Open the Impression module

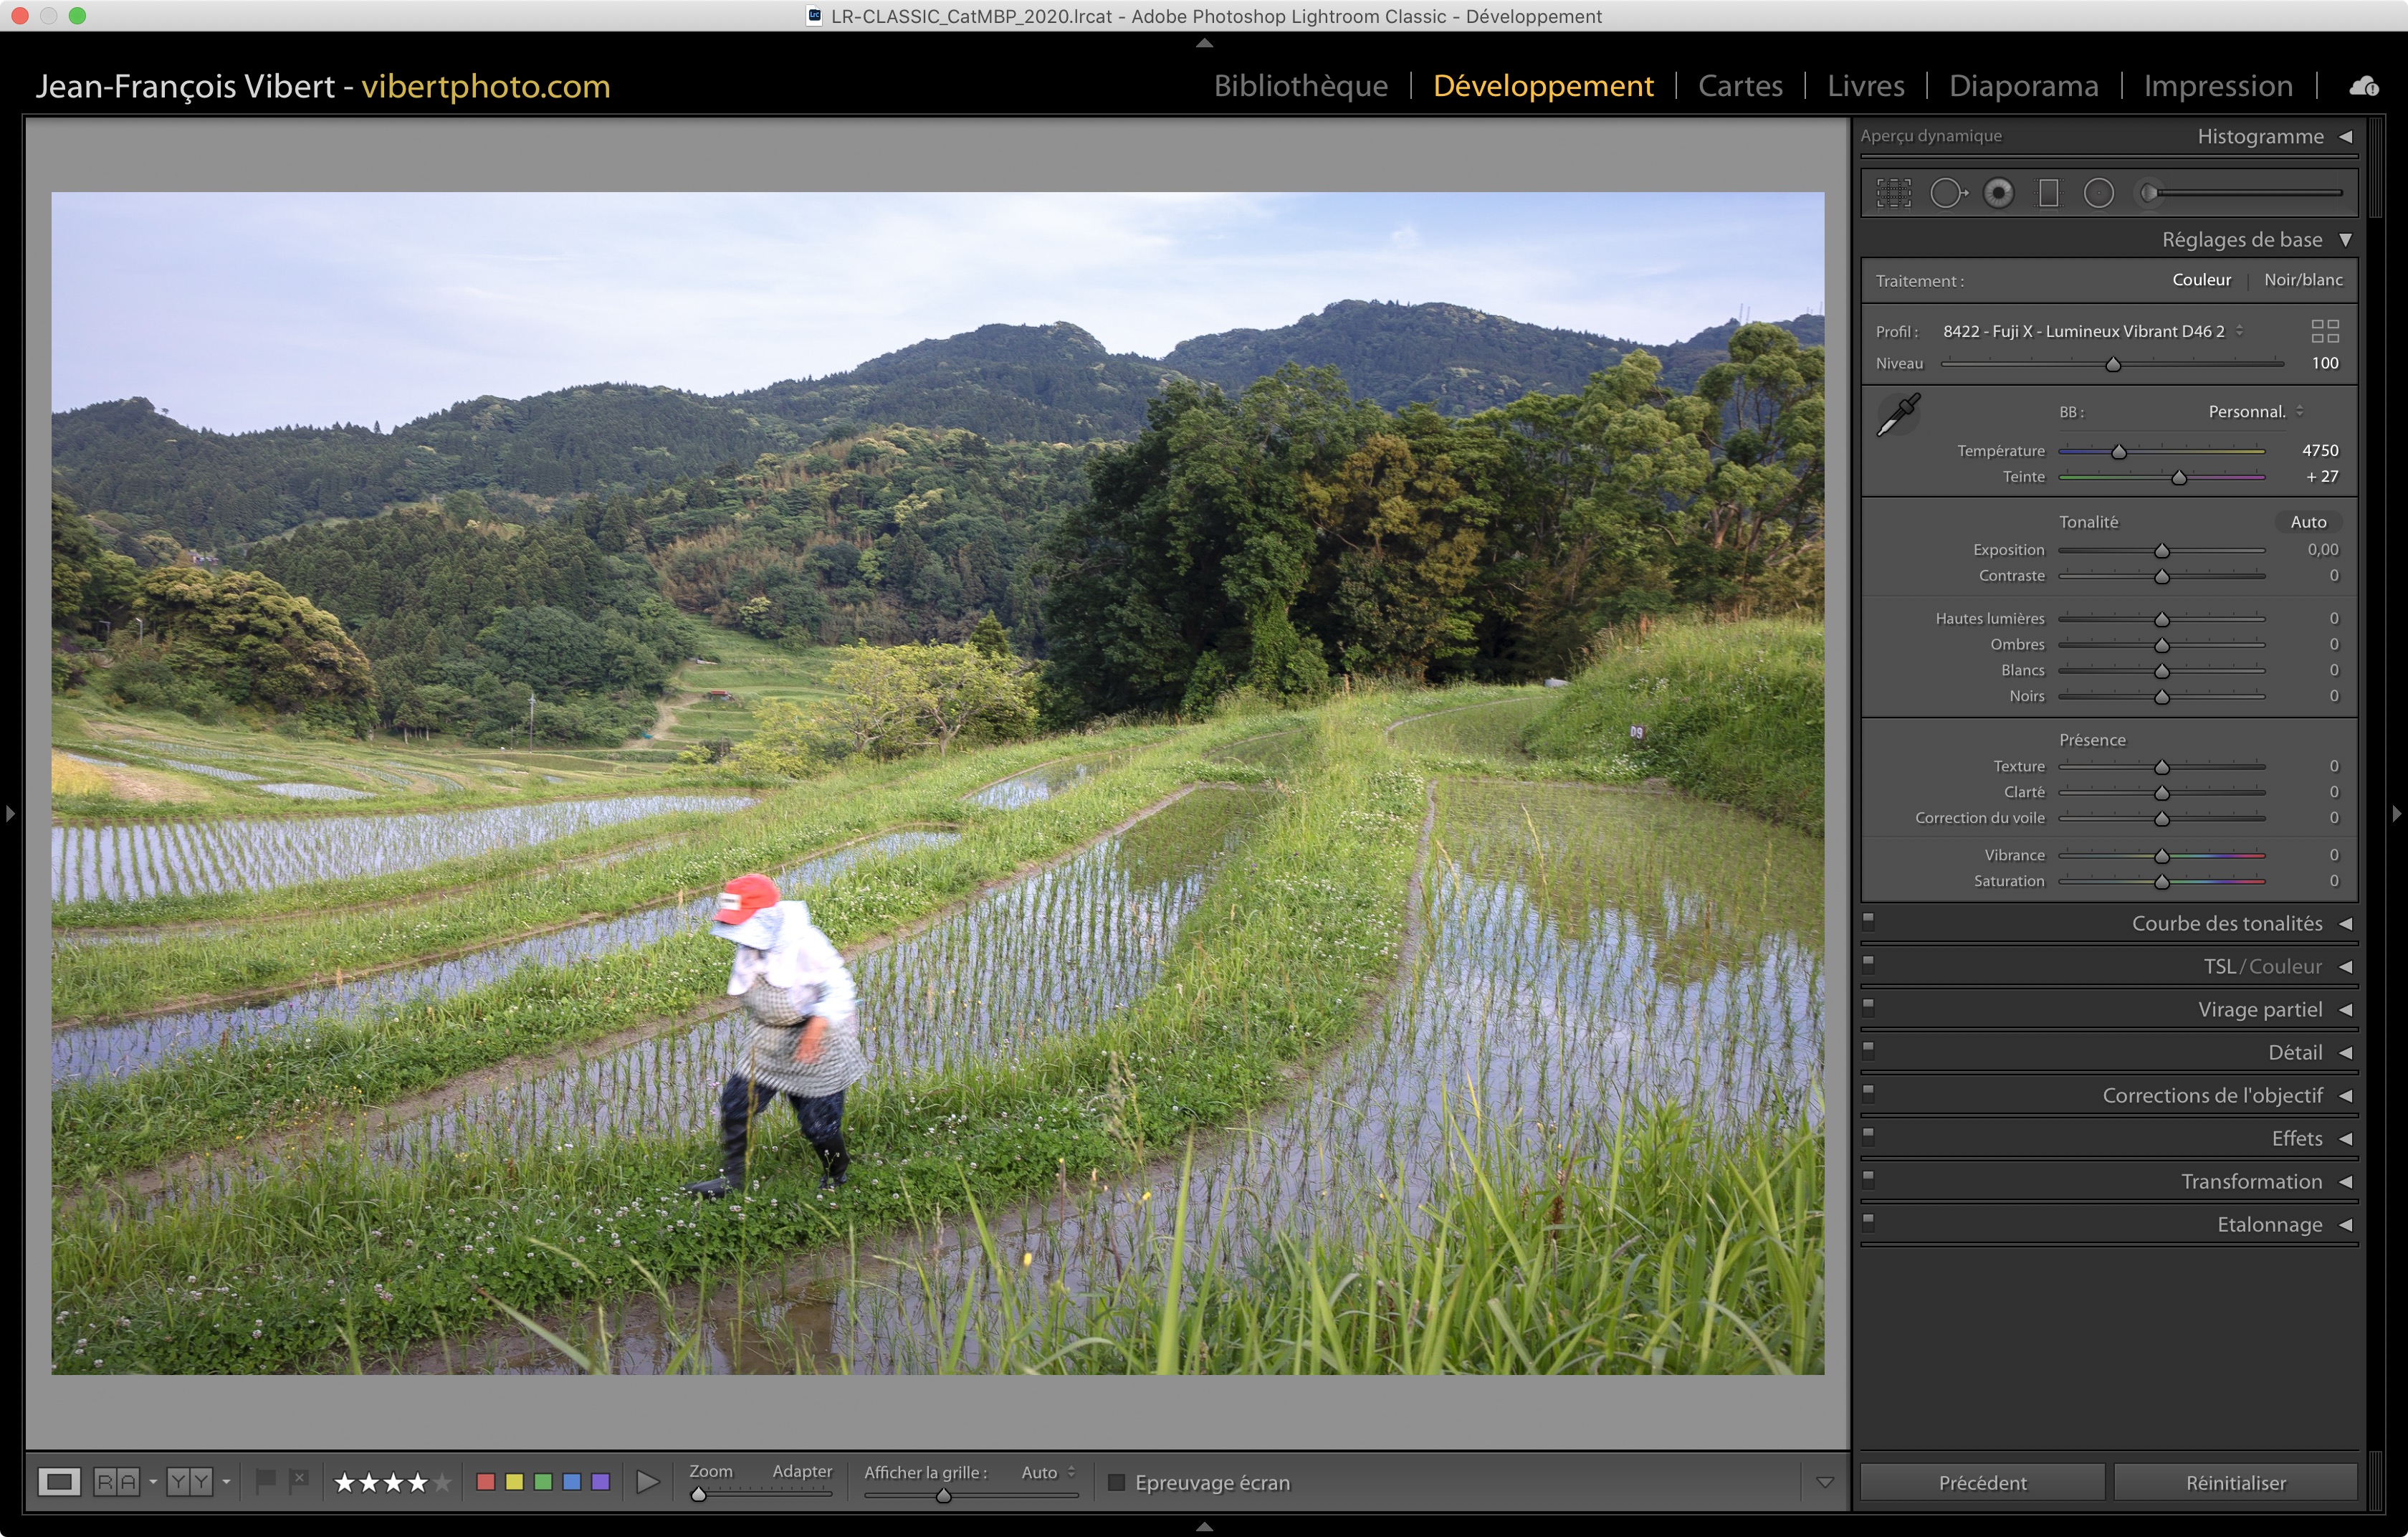2217,86
